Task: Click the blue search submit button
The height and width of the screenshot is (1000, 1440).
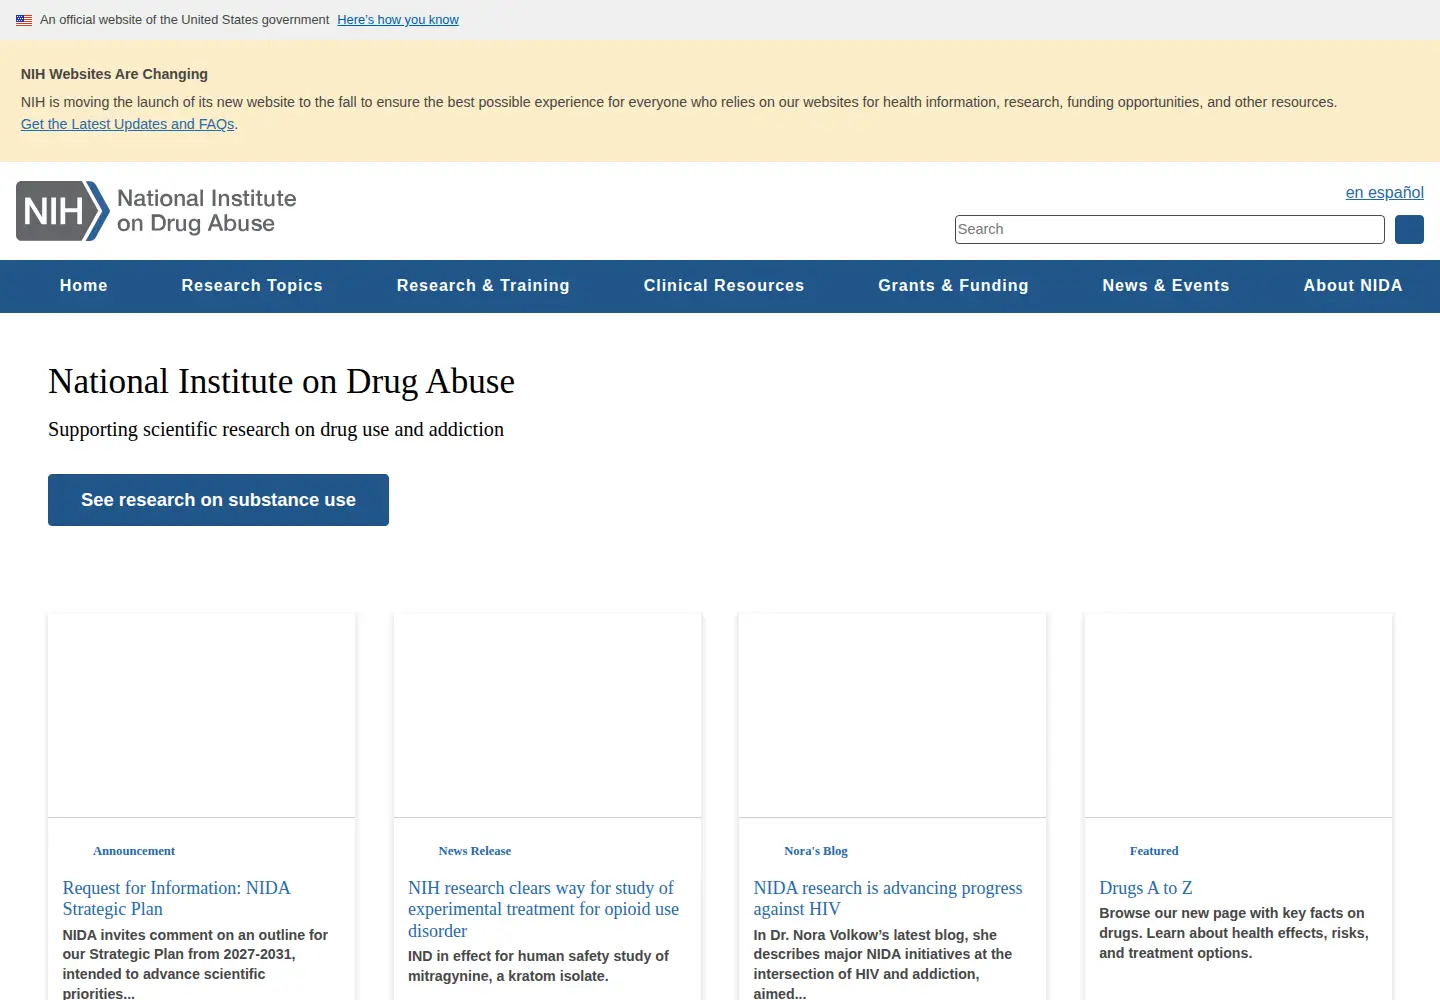Action: pyautogui.click(x=1409, y=229)
